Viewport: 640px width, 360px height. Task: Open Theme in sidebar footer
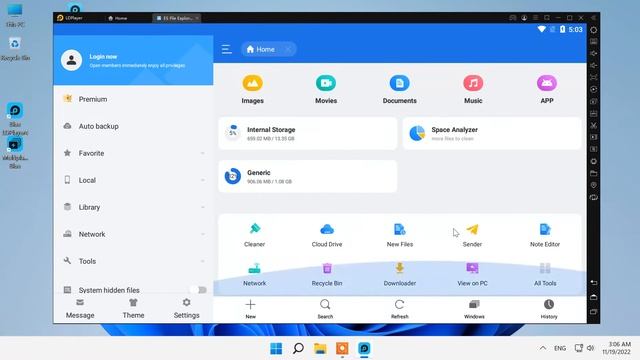[x=133, y=309]
